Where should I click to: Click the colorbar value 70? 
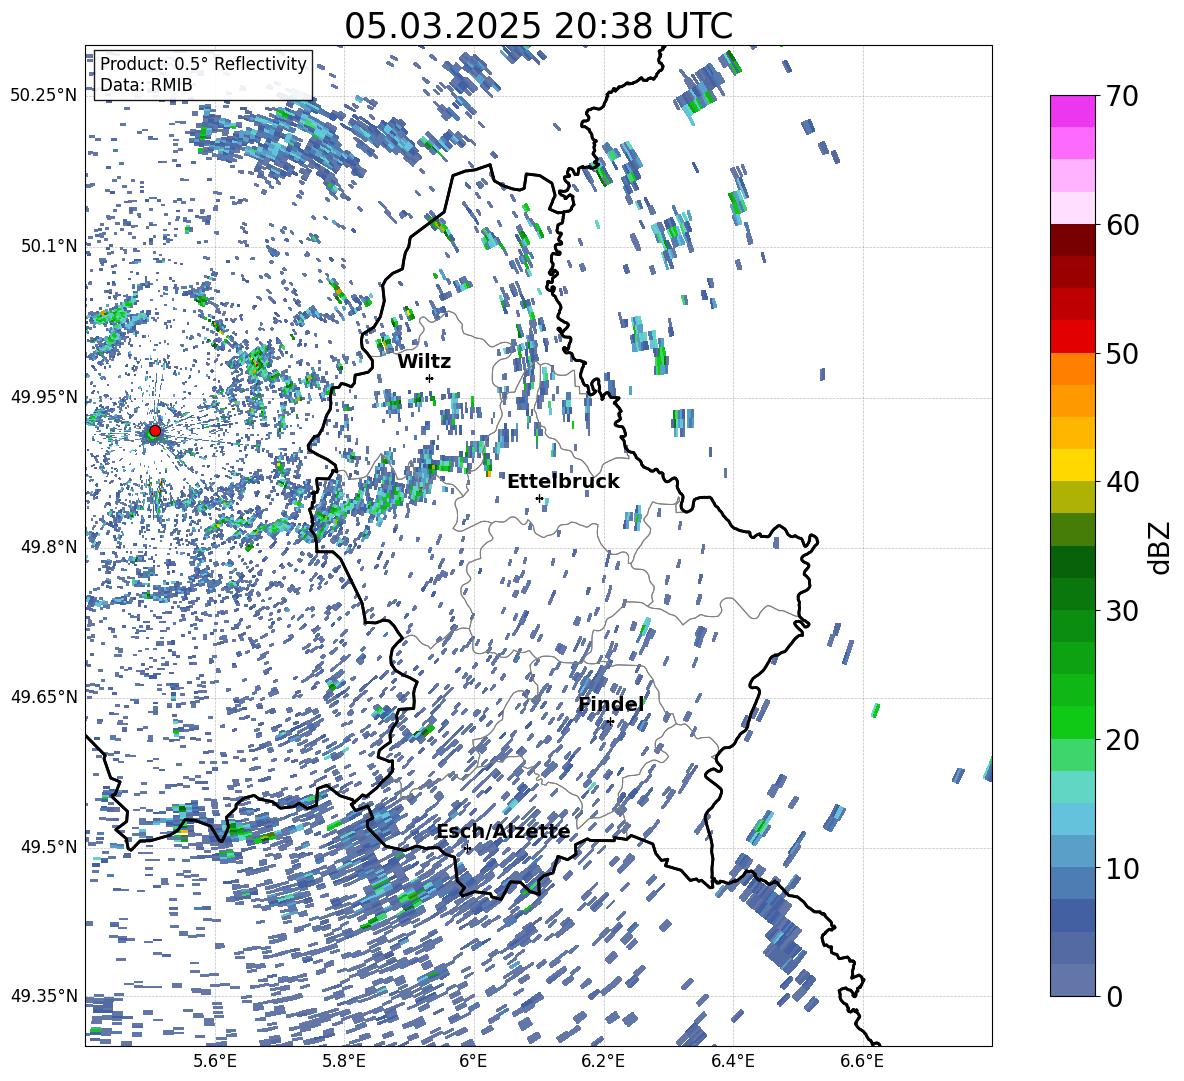1122,96
